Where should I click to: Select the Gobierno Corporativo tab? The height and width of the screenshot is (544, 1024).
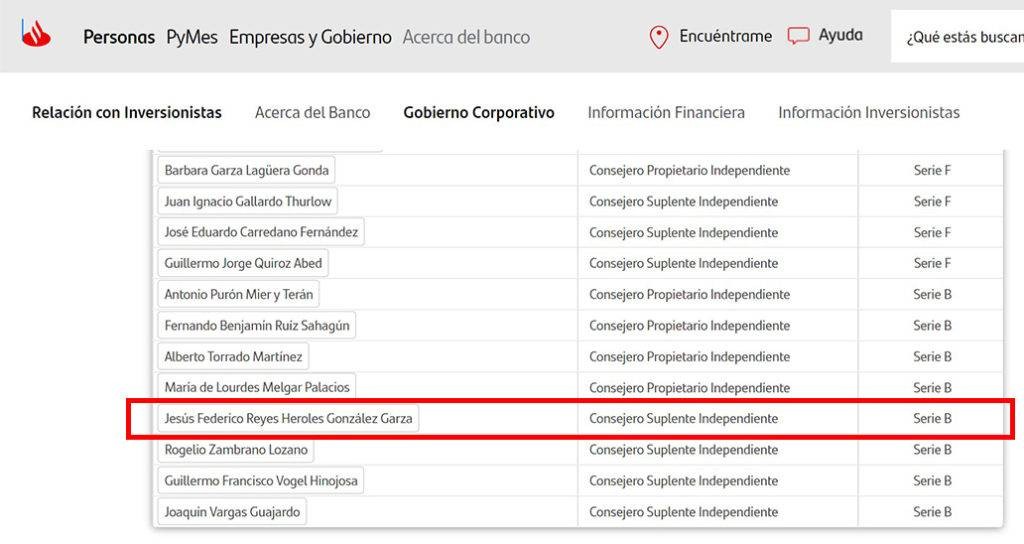coord(479,113)
